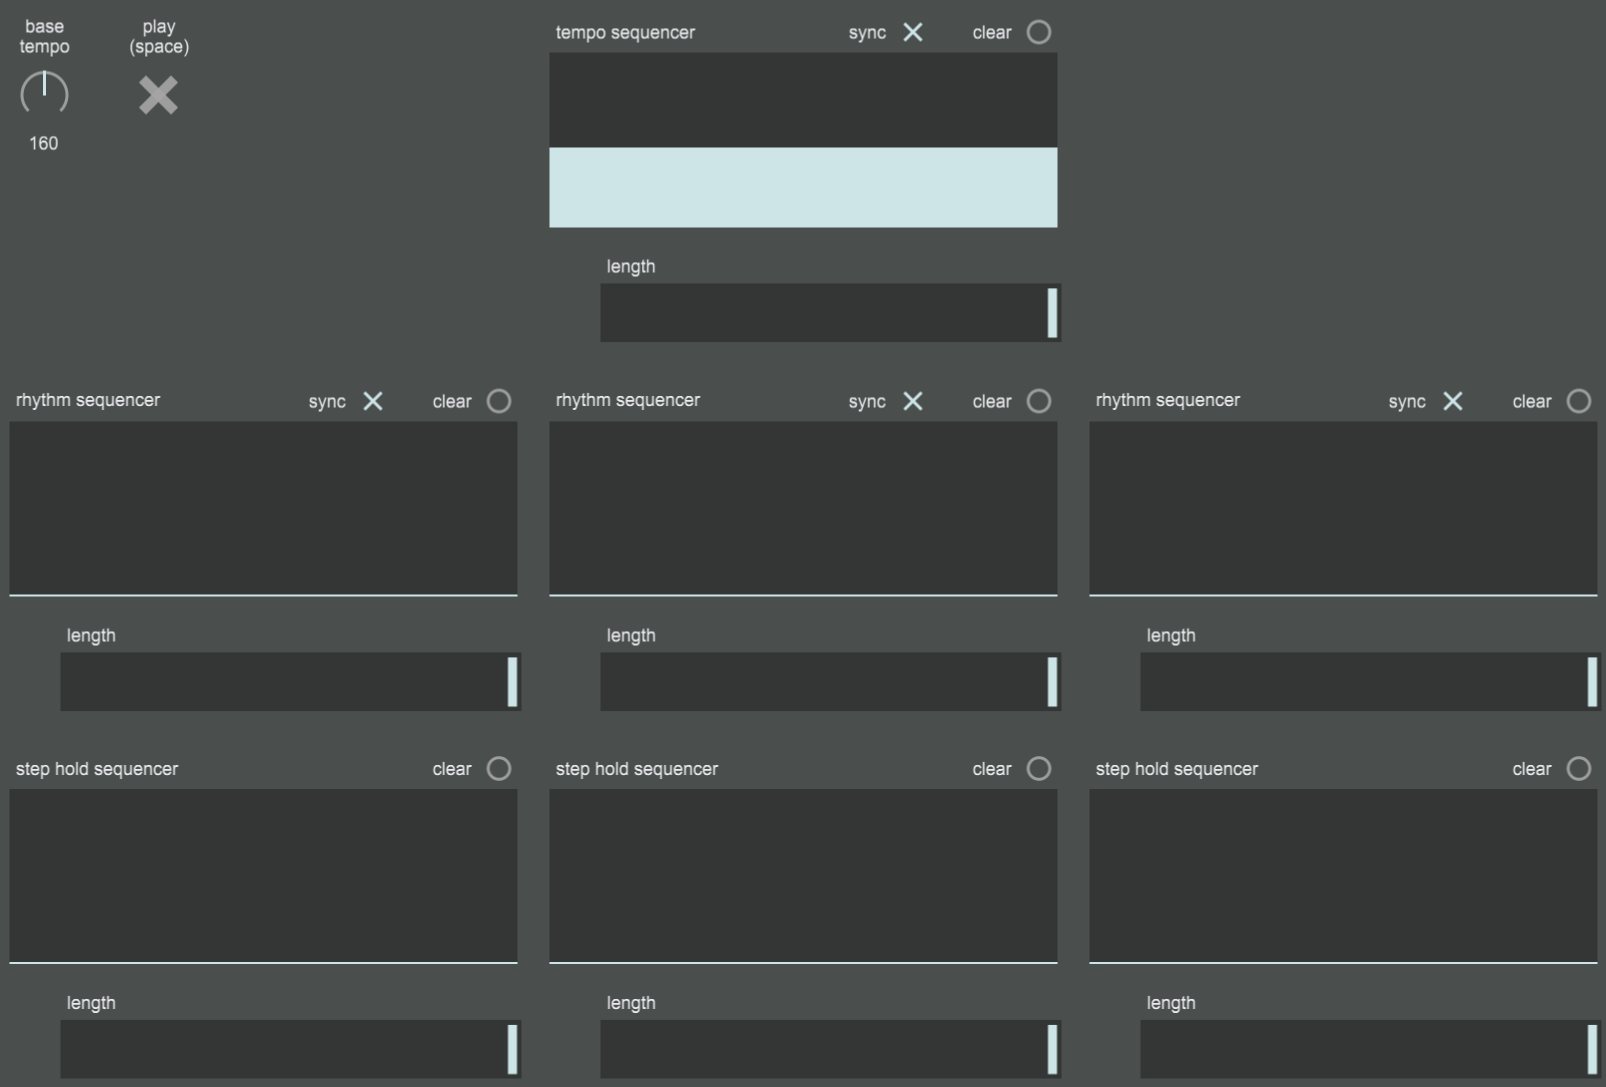The width and height of the screenshot is (1606, 1087).
Task: Clear the middle rhythm sequencer
Action: 1039,401
